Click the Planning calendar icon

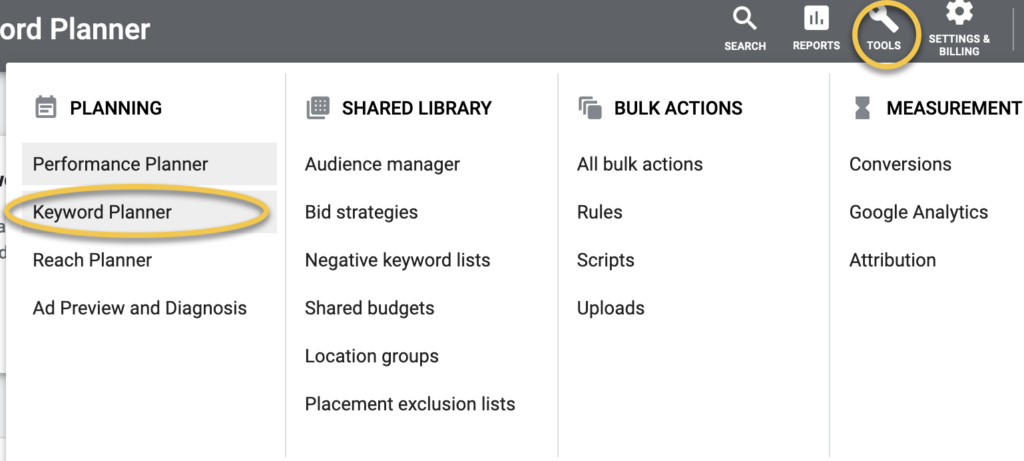(45, 108)
